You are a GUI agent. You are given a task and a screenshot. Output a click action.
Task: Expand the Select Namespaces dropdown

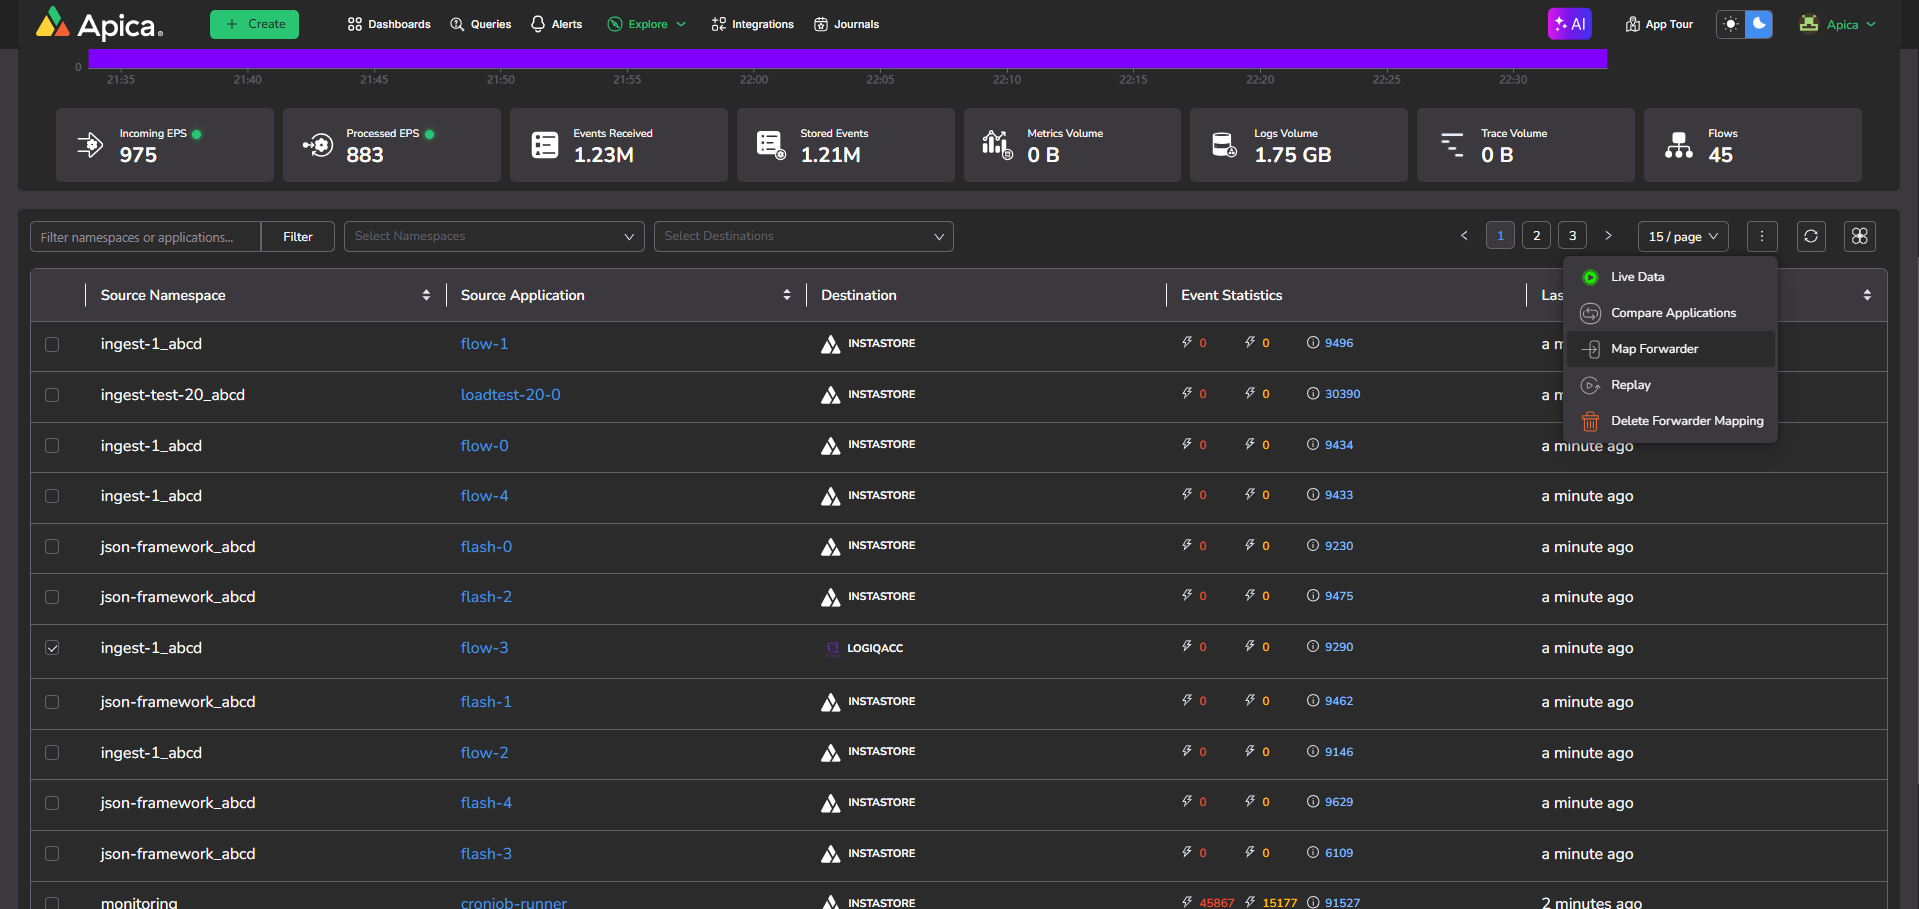(494, 236)
